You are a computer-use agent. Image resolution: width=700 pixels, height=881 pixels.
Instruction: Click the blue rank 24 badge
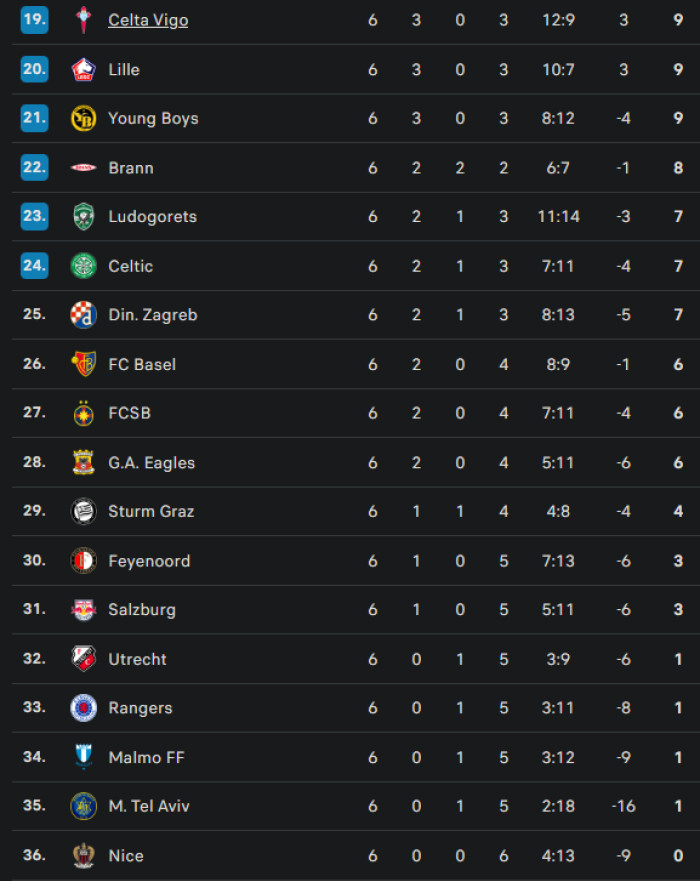35,266
